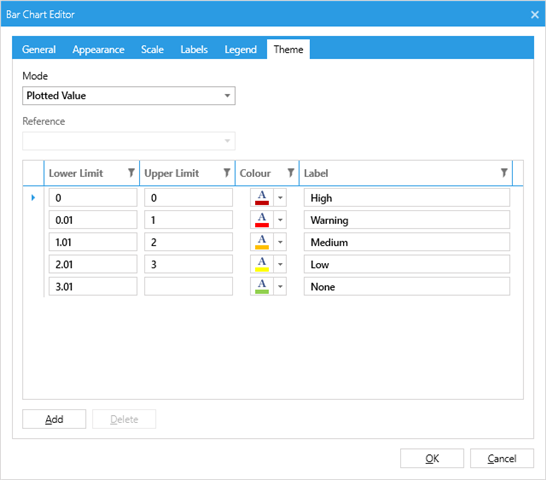The image size is (546, 480).
Task: Switch to the Appearance tab
Action: (x=98, y=49)
